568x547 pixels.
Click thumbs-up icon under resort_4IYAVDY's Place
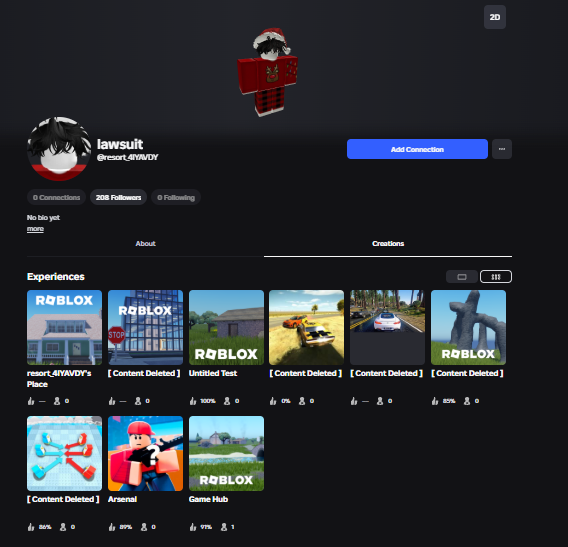point(31,401)
